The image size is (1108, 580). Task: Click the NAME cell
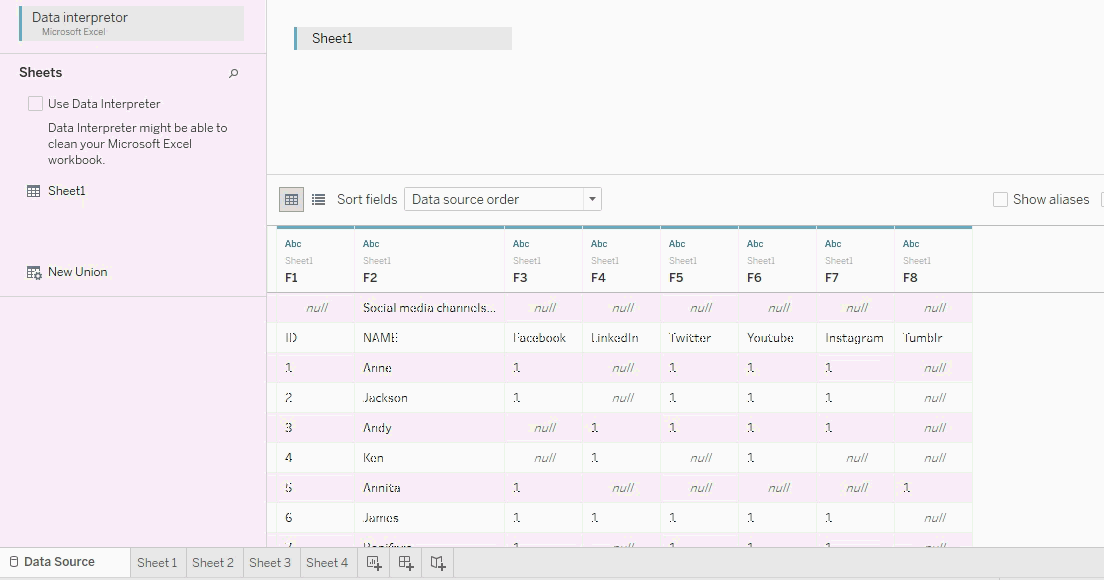(429, 338)
